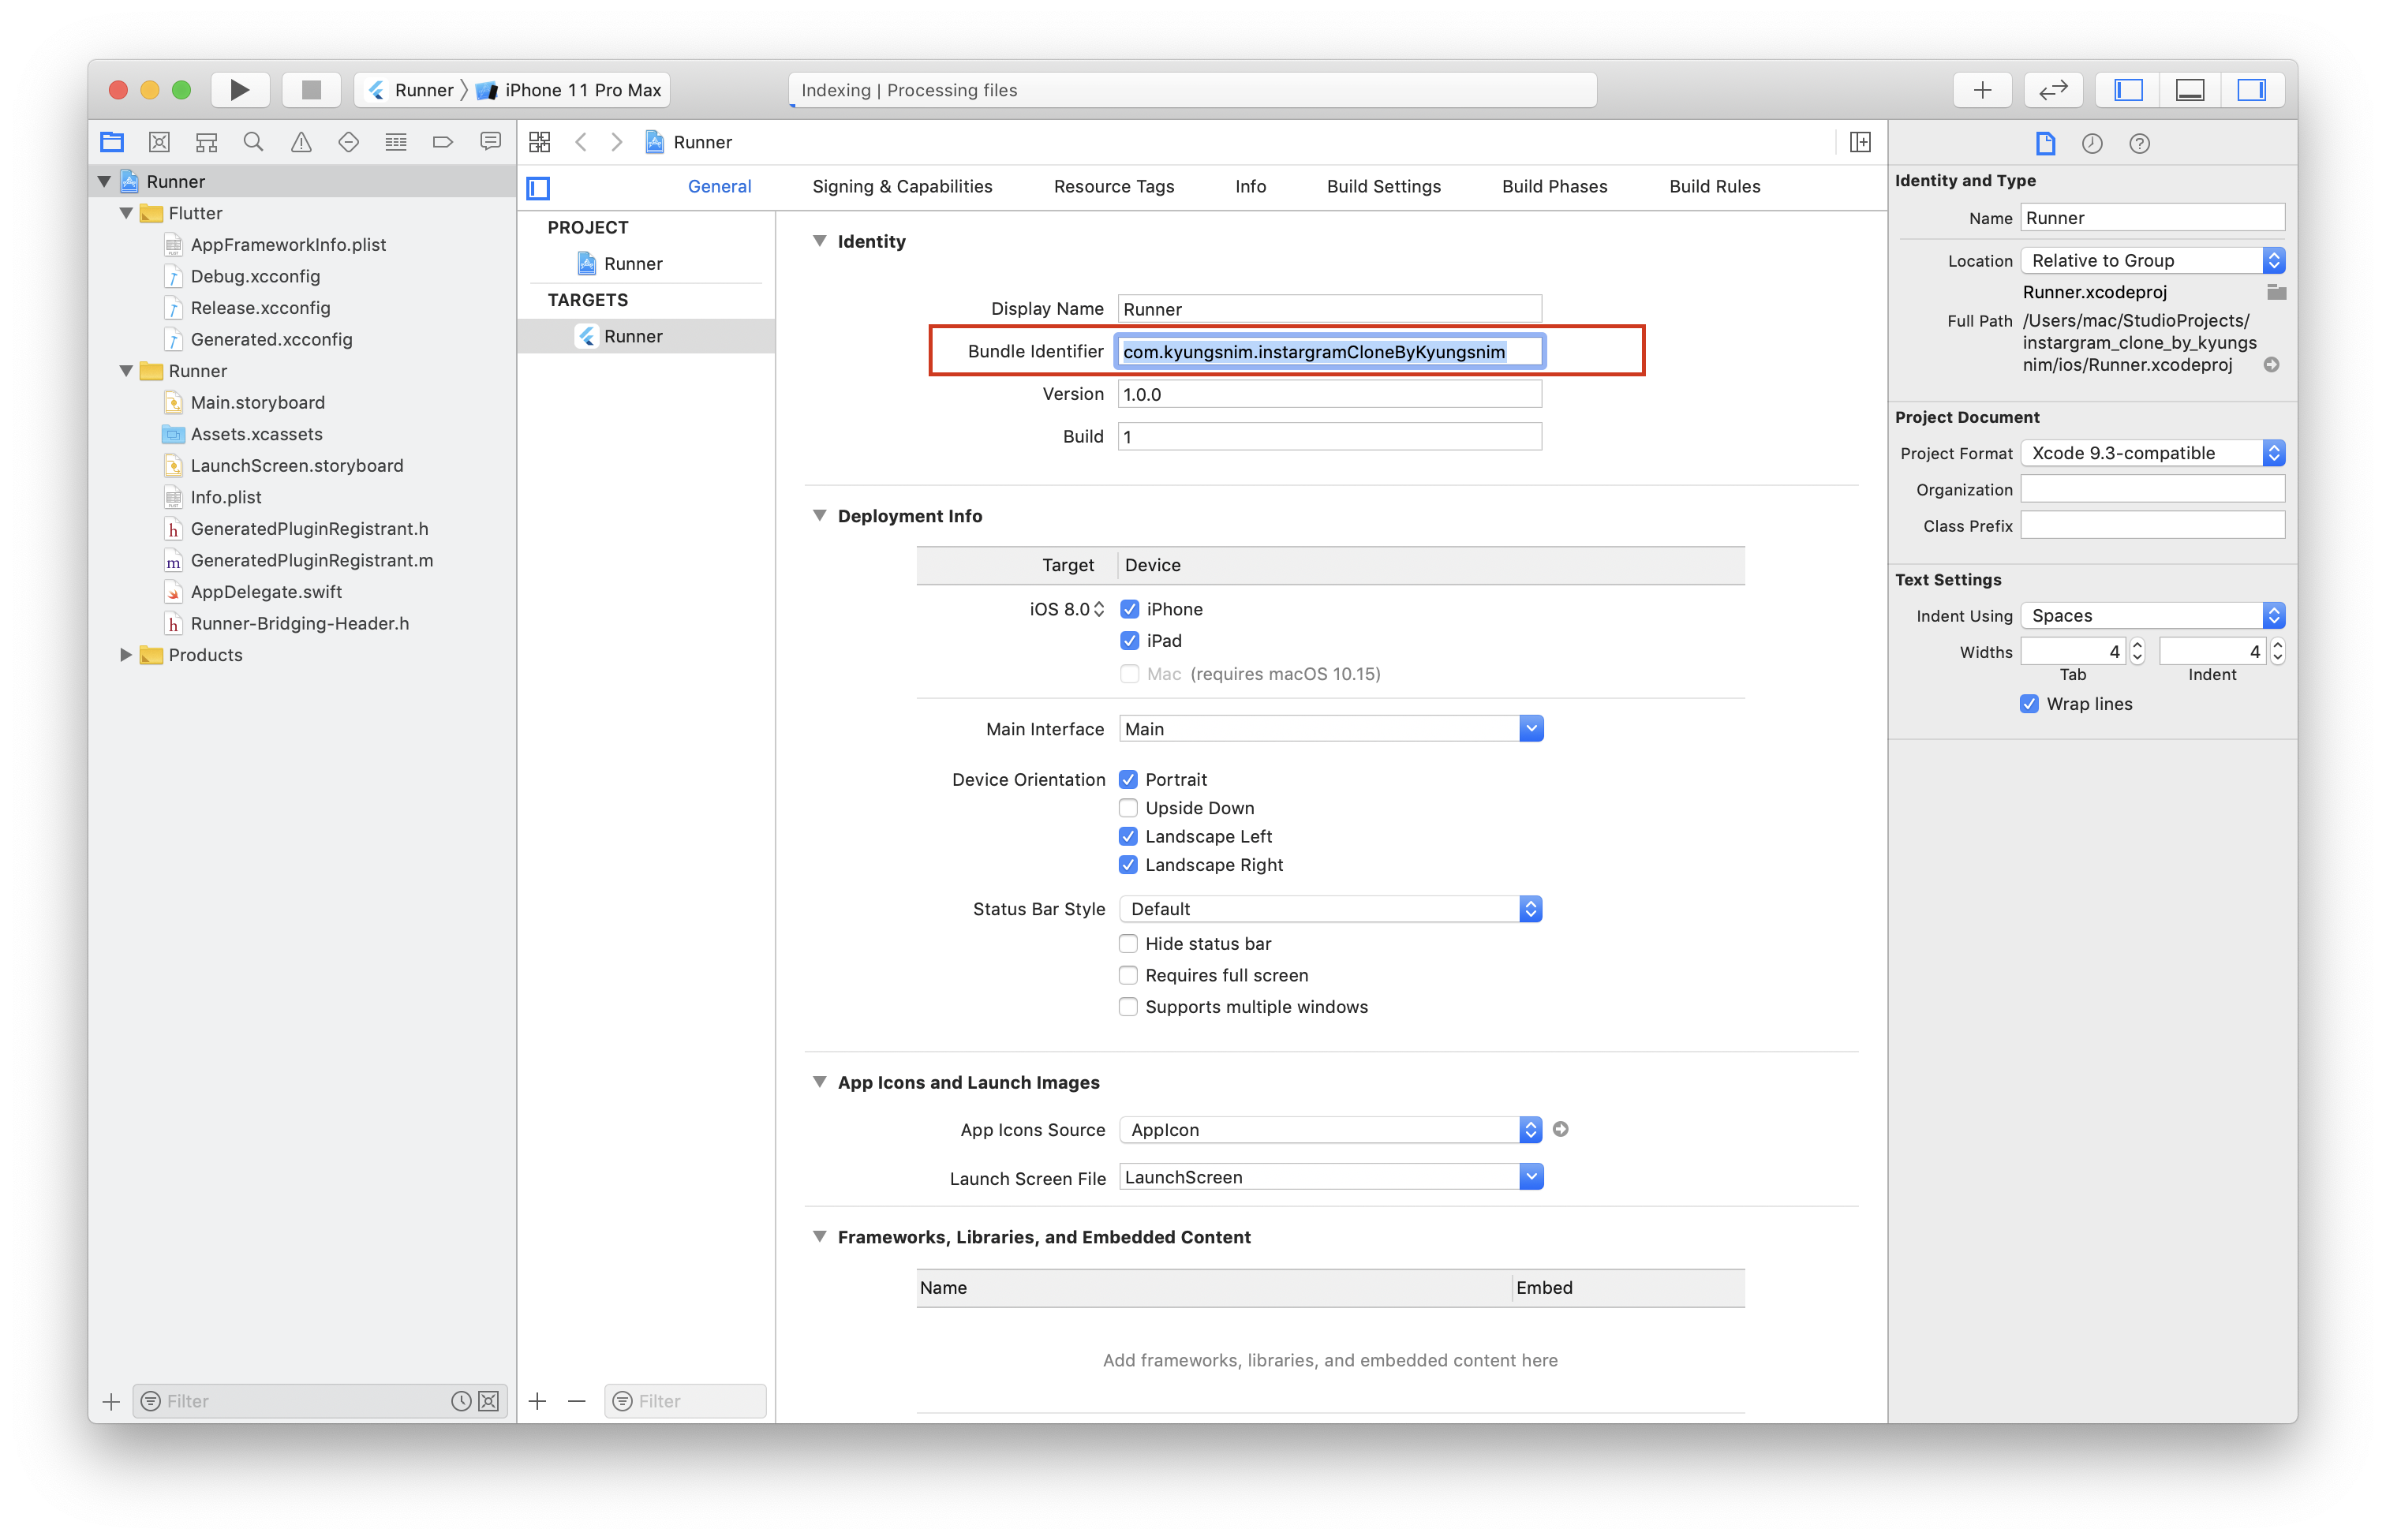This screenshot has height=1540, width=2386.
Task: Open the Issue navigator warning icon
Action: point(301,142)
